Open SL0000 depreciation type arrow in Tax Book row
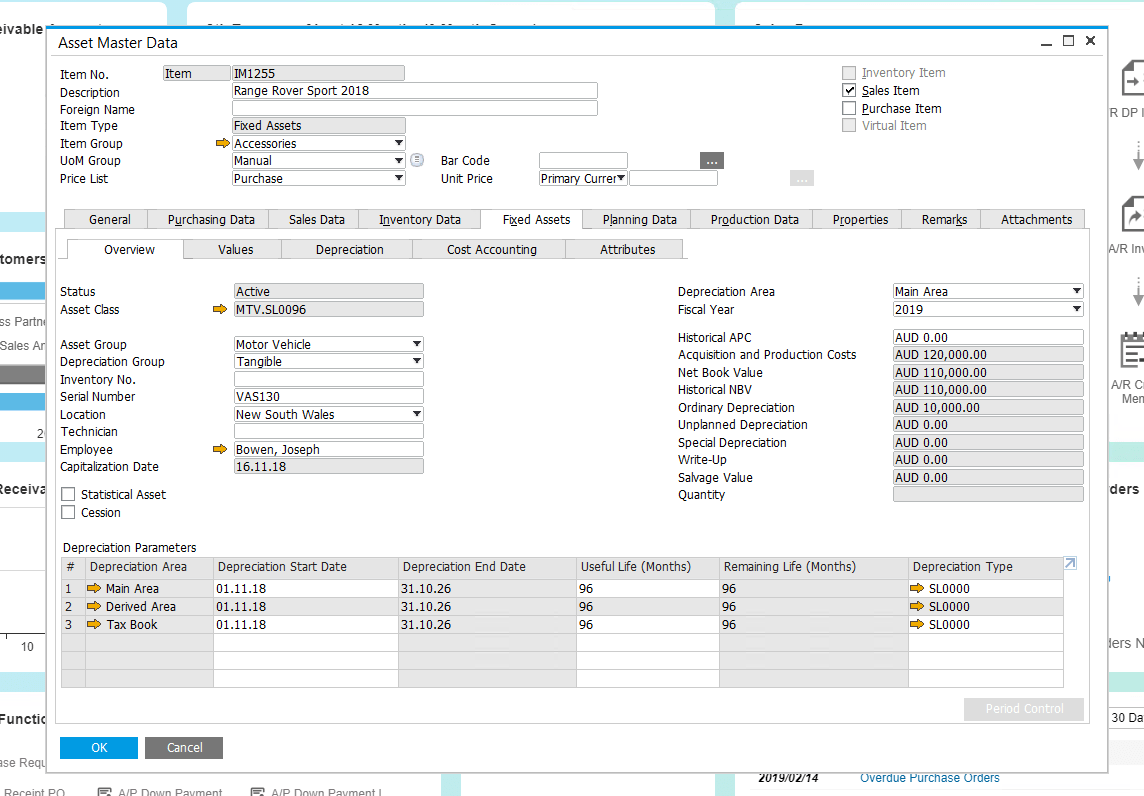This screenshot has width=1144, height=796. (917, 625)
